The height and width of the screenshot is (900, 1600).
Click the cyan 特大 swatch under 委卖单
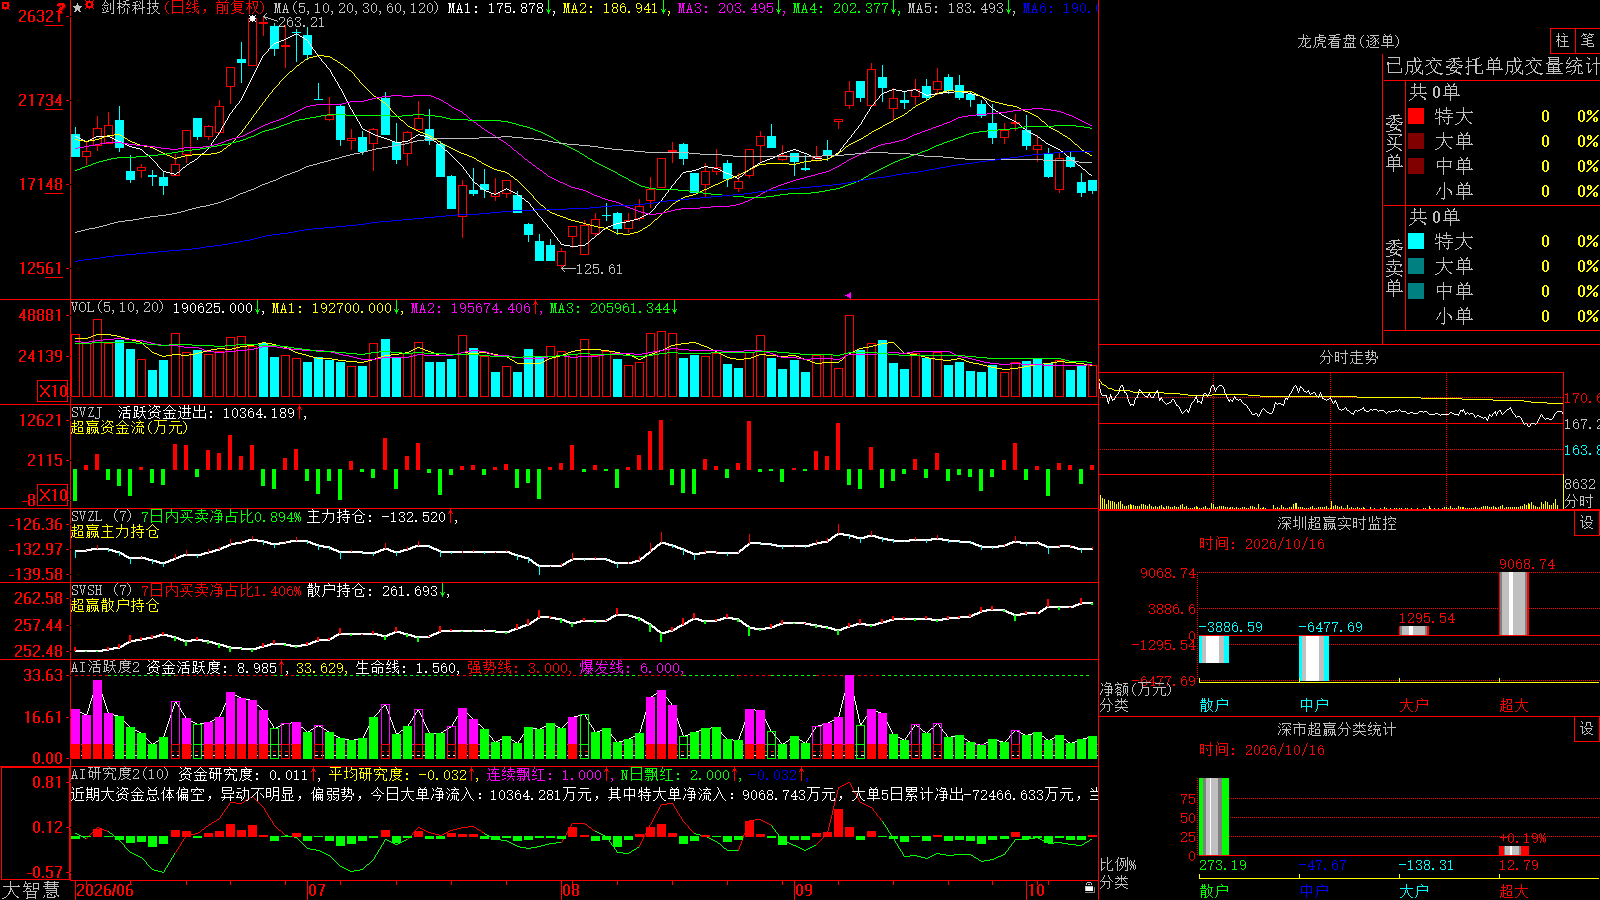(x=1416, y=241)
